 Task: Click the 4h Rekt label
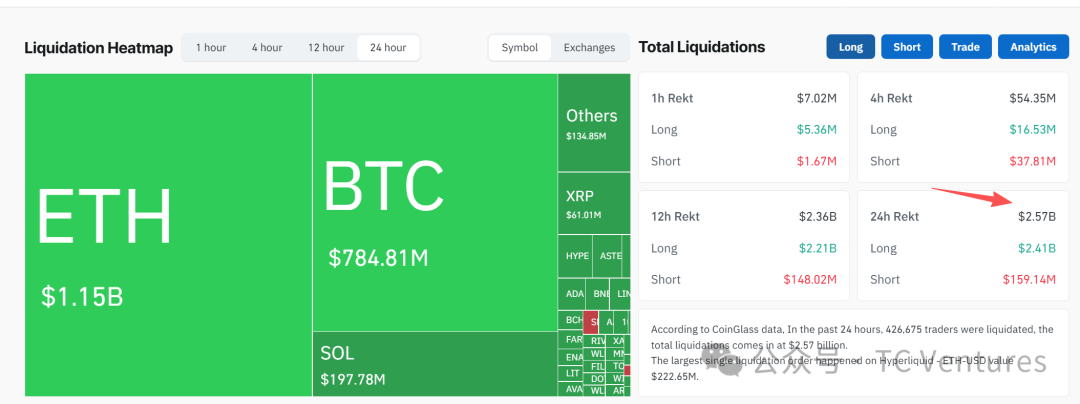pos(891,98)
